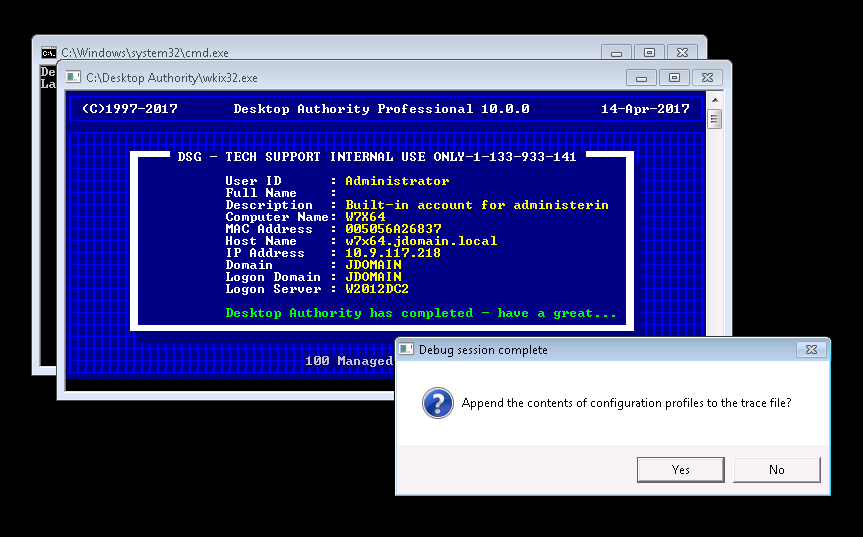Click No in Debug session complete dialog
This screenshot has height=537, width=863.
click(777, 469)
